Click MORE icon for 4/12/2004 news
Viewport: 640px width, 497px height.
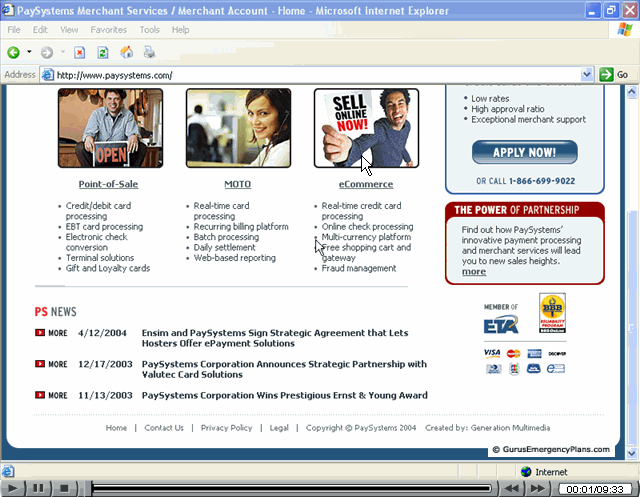tap(40, 333)
